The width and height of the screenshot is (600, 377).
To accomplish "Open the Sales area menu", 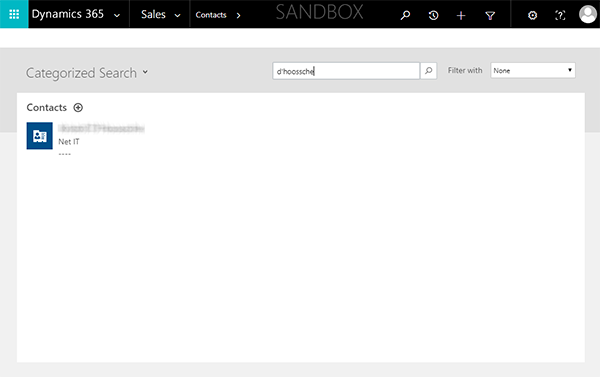I will coord(153,15).
